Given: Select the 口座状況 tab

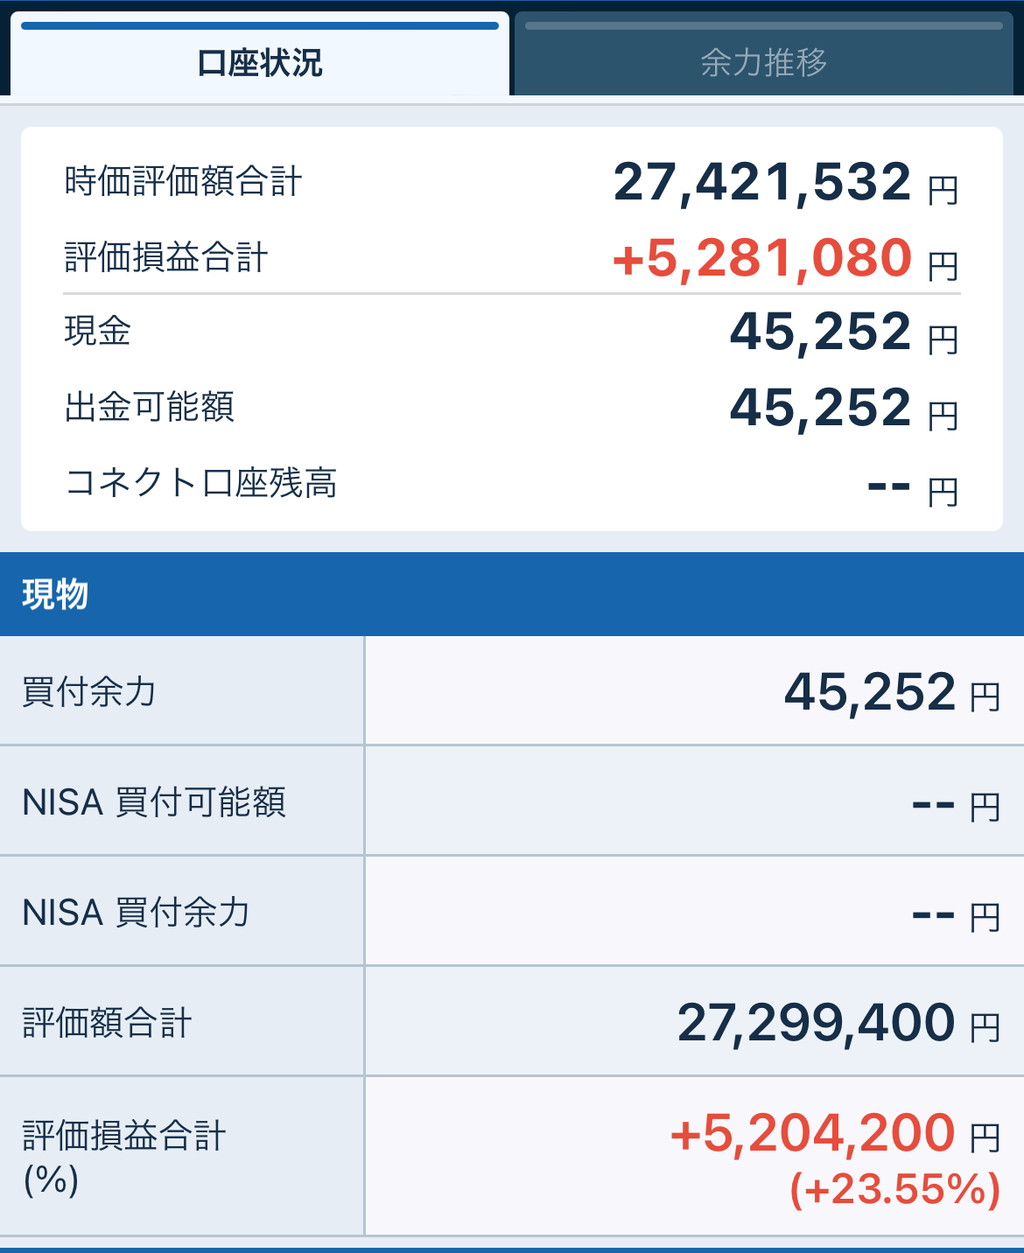Looking at the screenshot, I should point(260,62).
